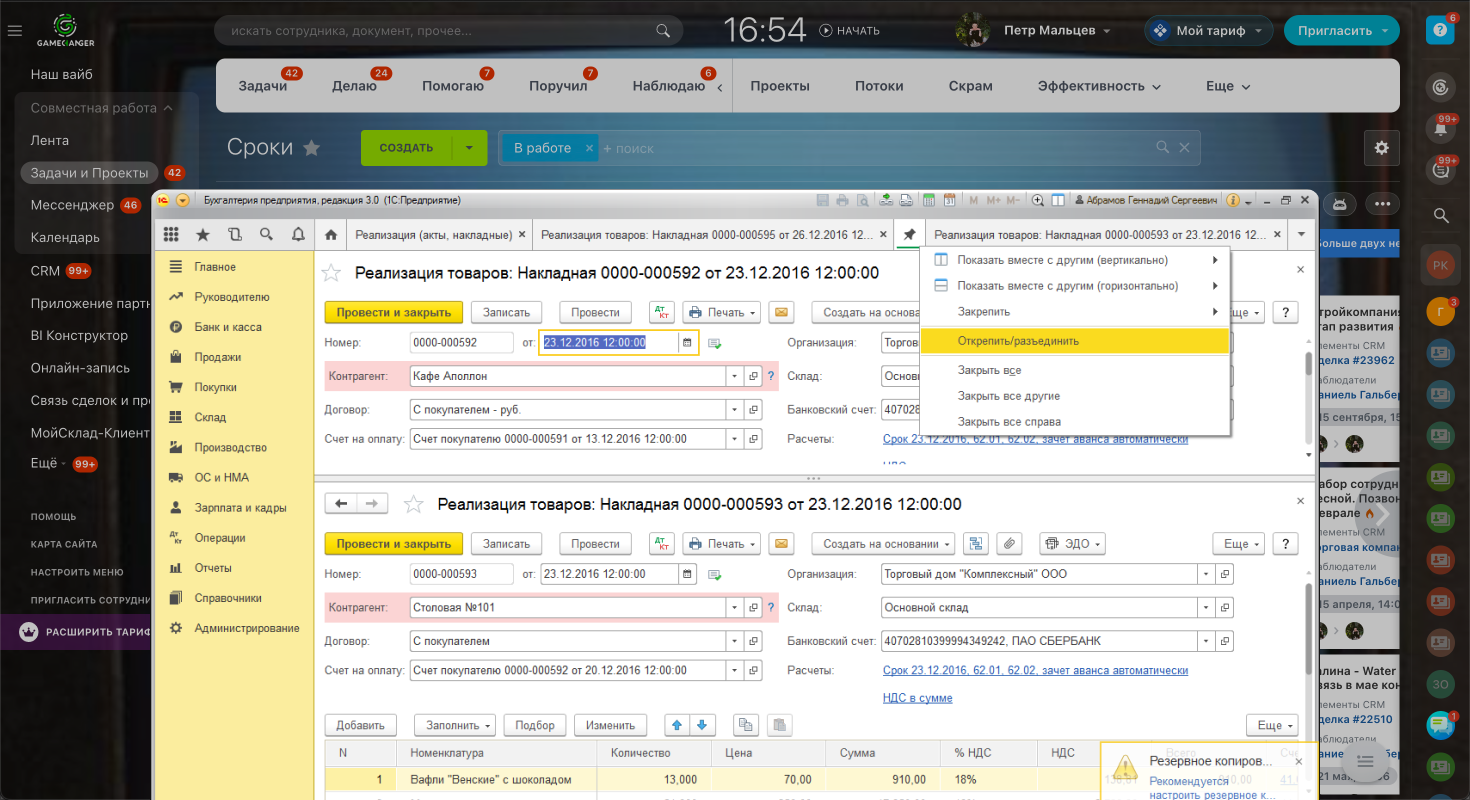Screen dimensions: 1470x800
Task: Select Закрыть все другие menu item
Action: click(1074, 396)
